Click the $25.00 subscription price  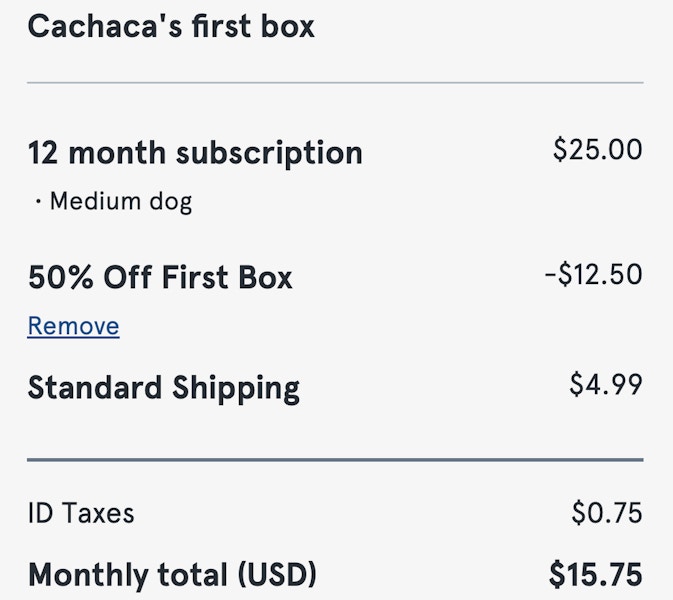pyautogui.click(x=597, y=150)
